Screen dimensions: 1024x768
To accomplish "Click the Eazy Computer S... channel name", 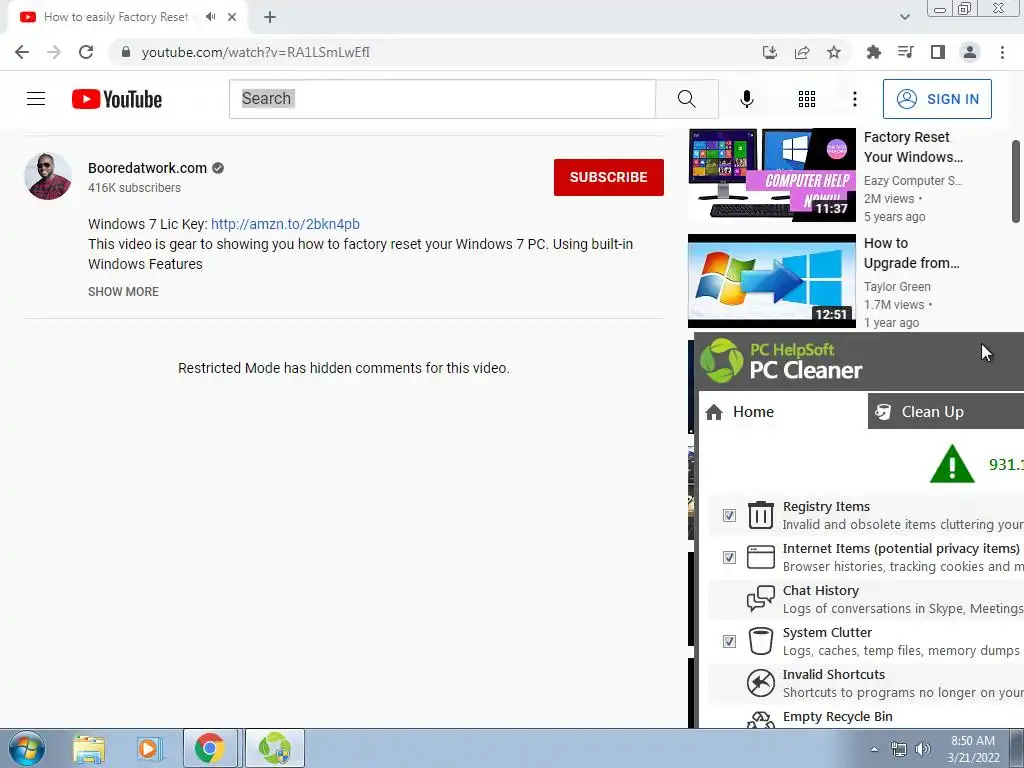I will coord(913,181).
